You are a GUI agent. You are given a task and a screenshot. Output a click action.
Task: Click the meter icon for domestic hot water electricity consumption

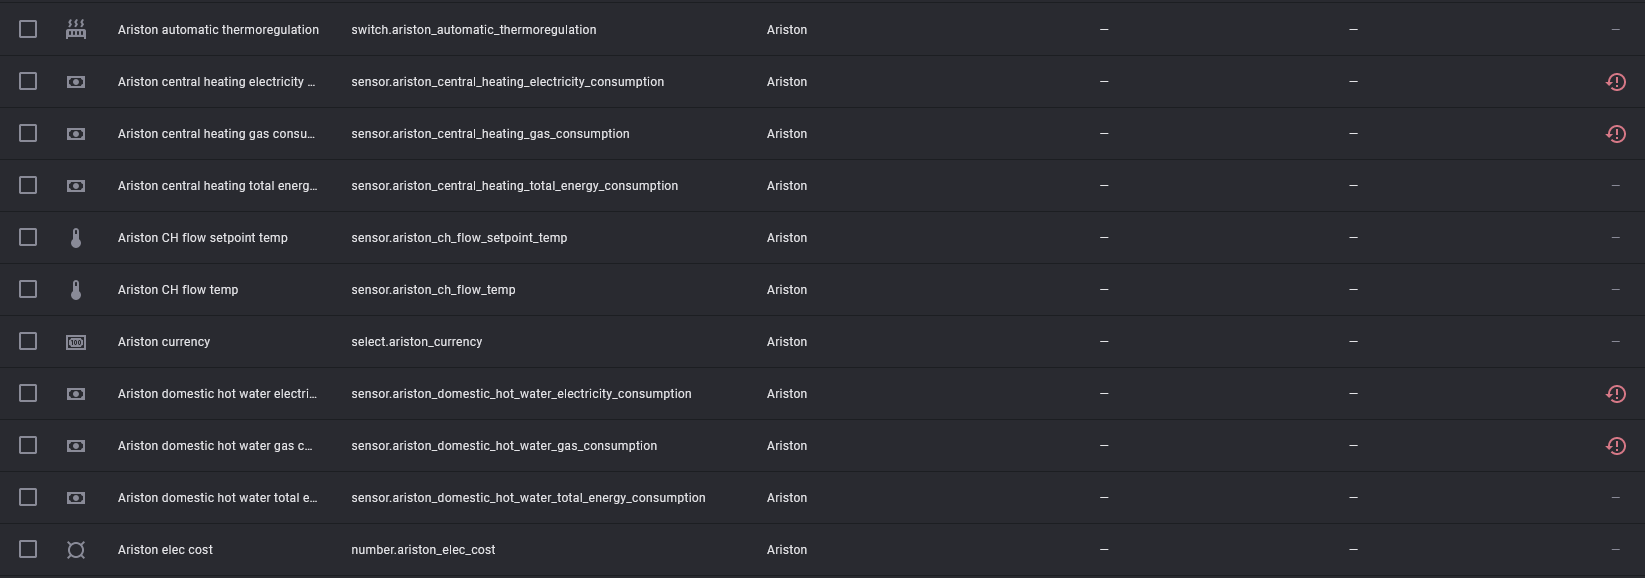[75, 393]
